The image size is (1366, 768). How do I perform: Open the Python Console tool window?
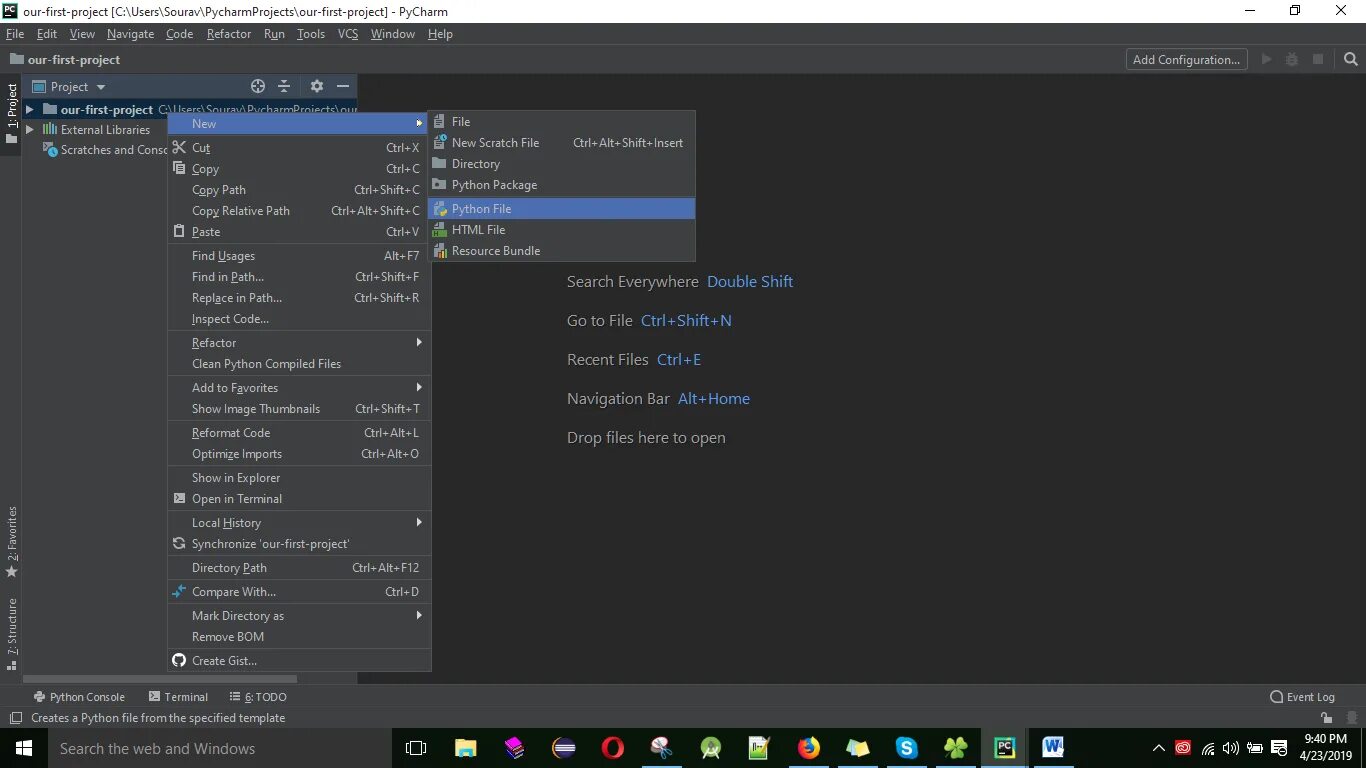[79, 697]
